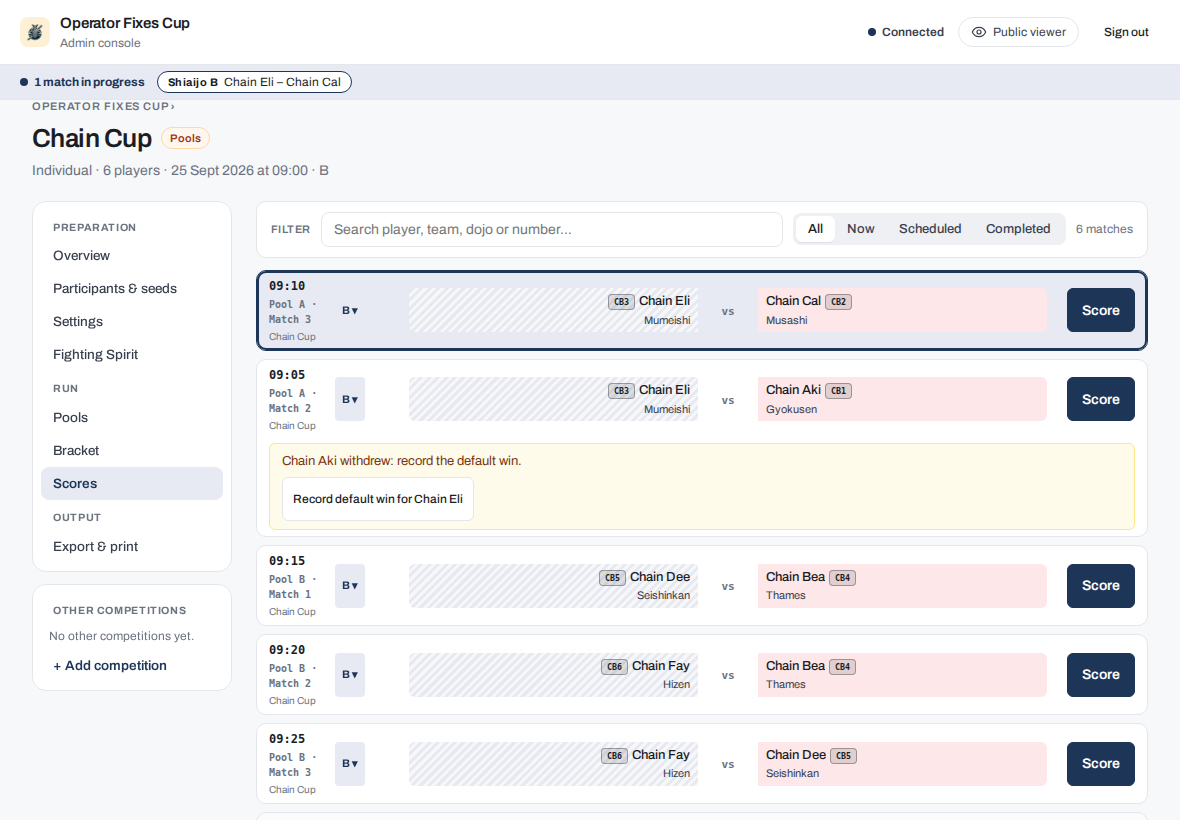The width and height of the screenshot is (1180, 820).
Task: Show Scheduled matches
Action: [929, 229]
